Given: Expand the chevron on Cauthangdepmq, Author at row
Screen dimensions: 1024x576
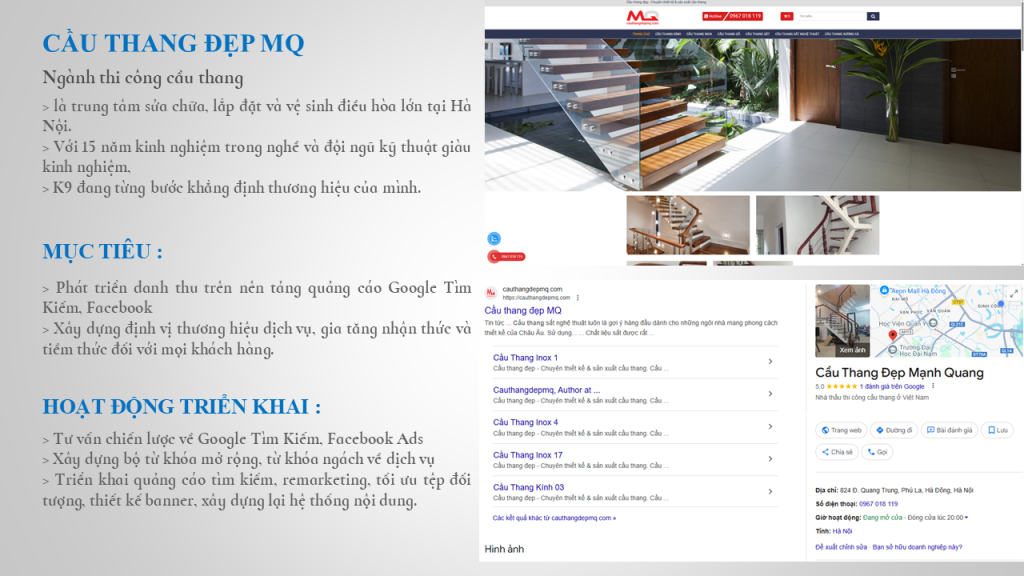Looking at the screenshot, I should (x=771, y=394).
